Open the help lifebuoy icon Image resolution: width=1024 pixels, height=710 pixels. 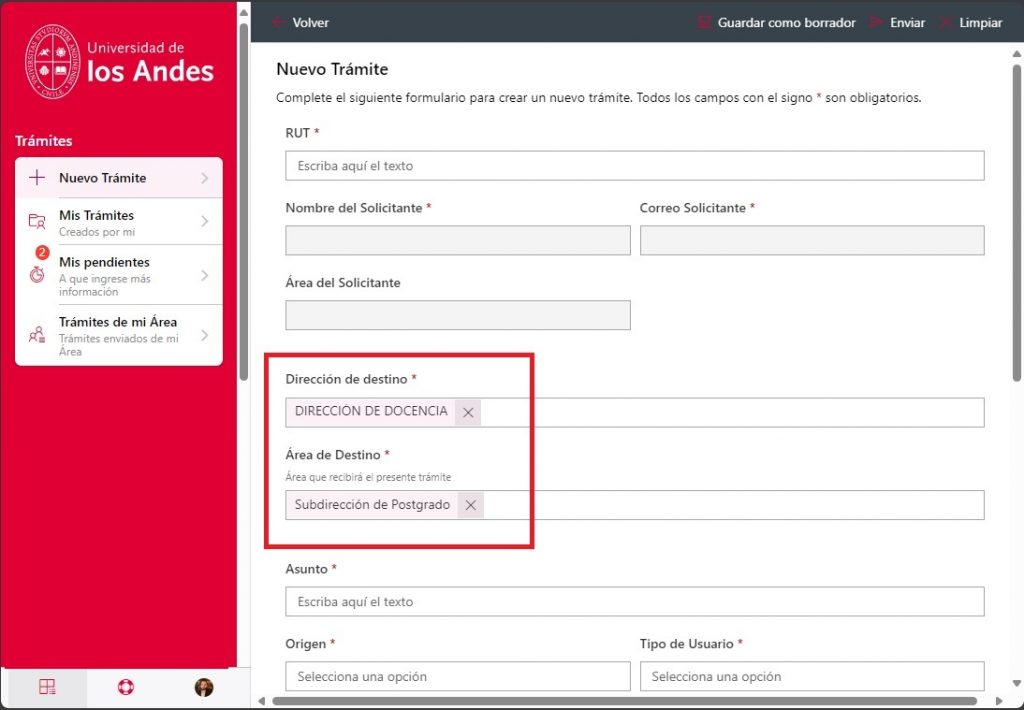[125, 686]
